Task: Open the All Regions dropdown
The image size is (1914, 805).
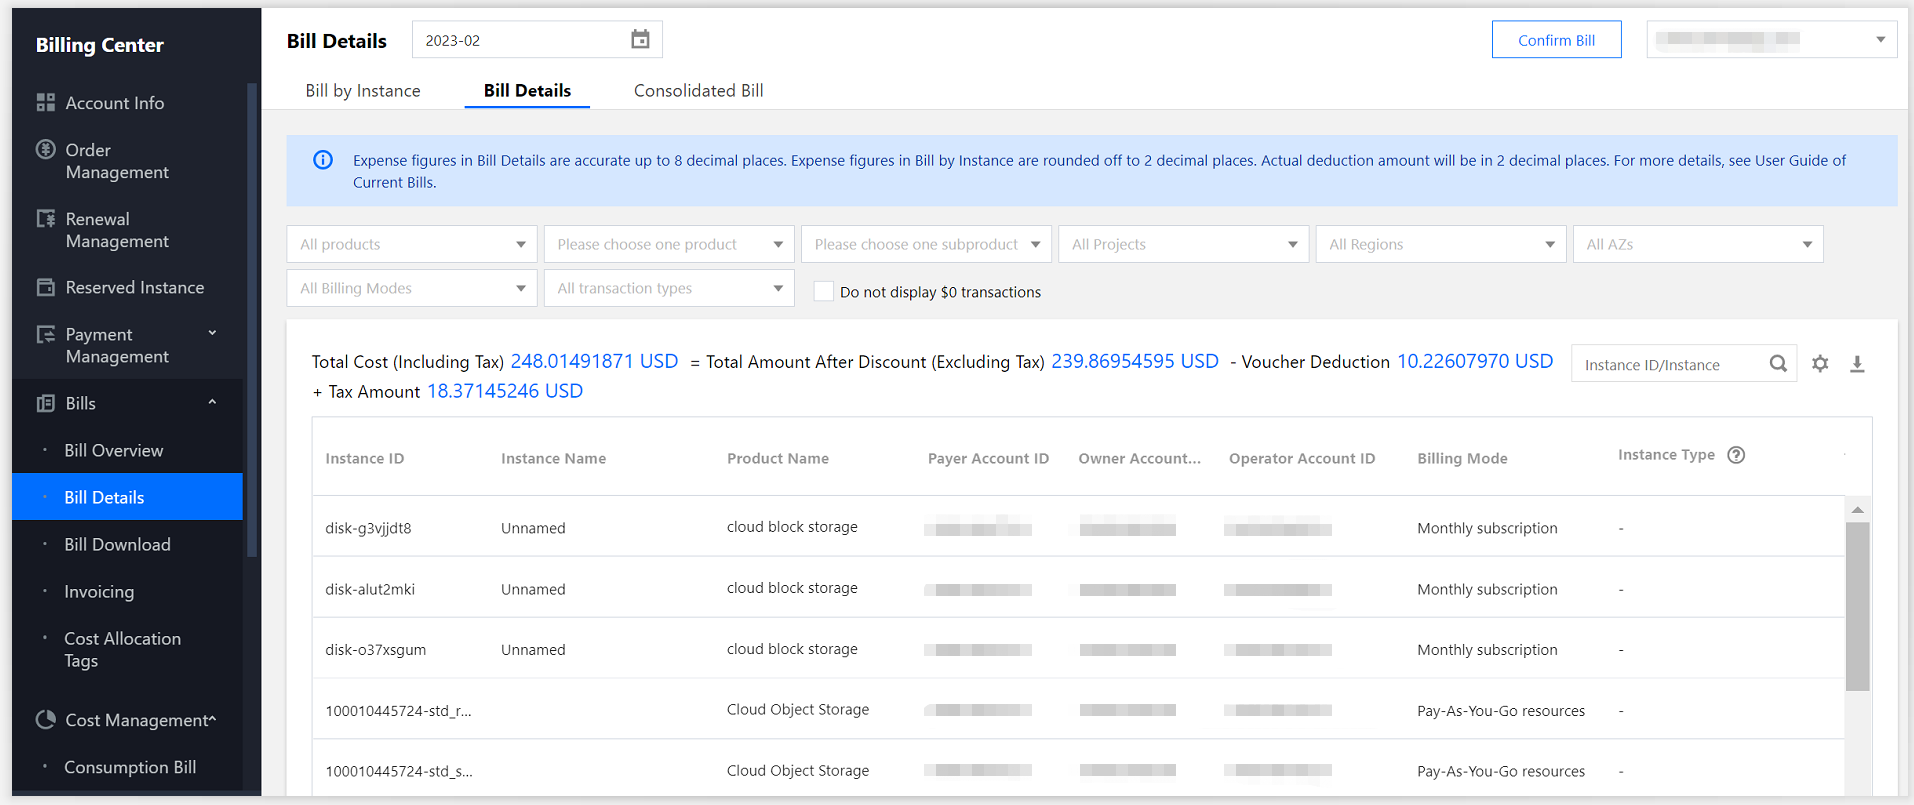Action: click(x=1440, y=245)
